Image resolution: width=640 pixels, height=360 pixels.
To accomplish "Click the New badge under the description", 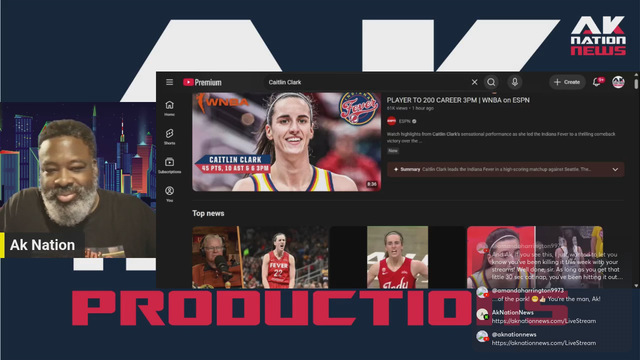I will [x=393, y=151].
